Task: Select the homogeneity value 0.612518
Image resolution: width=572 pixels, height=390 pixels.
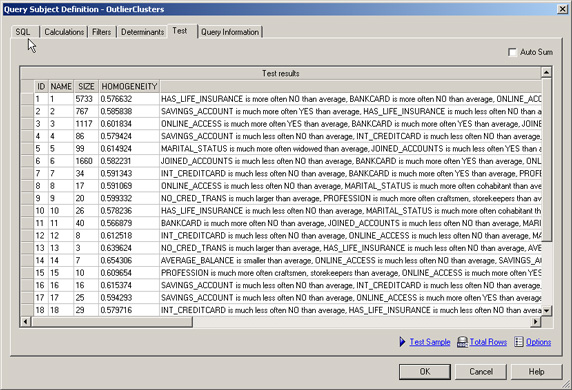Action: click(x=129, y=235)
